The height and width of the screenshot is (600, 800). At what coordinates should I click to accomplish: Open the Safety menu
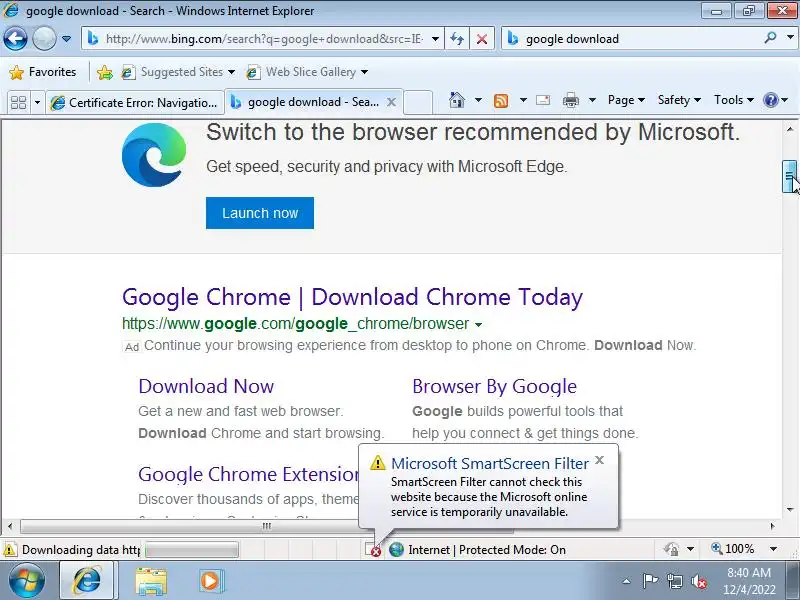click(679, 100)
